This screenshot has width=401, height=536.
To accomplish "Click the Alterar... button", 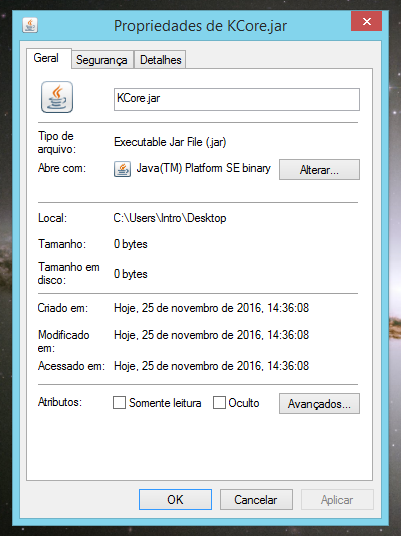I will point(319,170).
